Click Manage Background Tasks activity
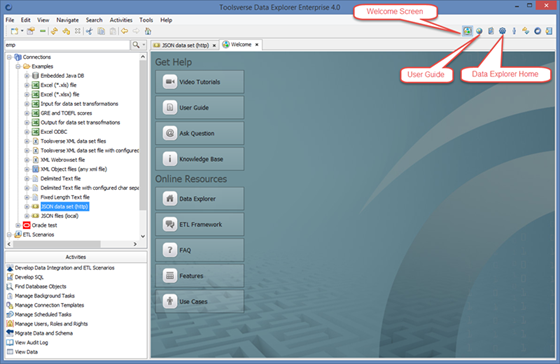This screenshot has width=560, height=364. pyautogui.click(x=45, y=296)
